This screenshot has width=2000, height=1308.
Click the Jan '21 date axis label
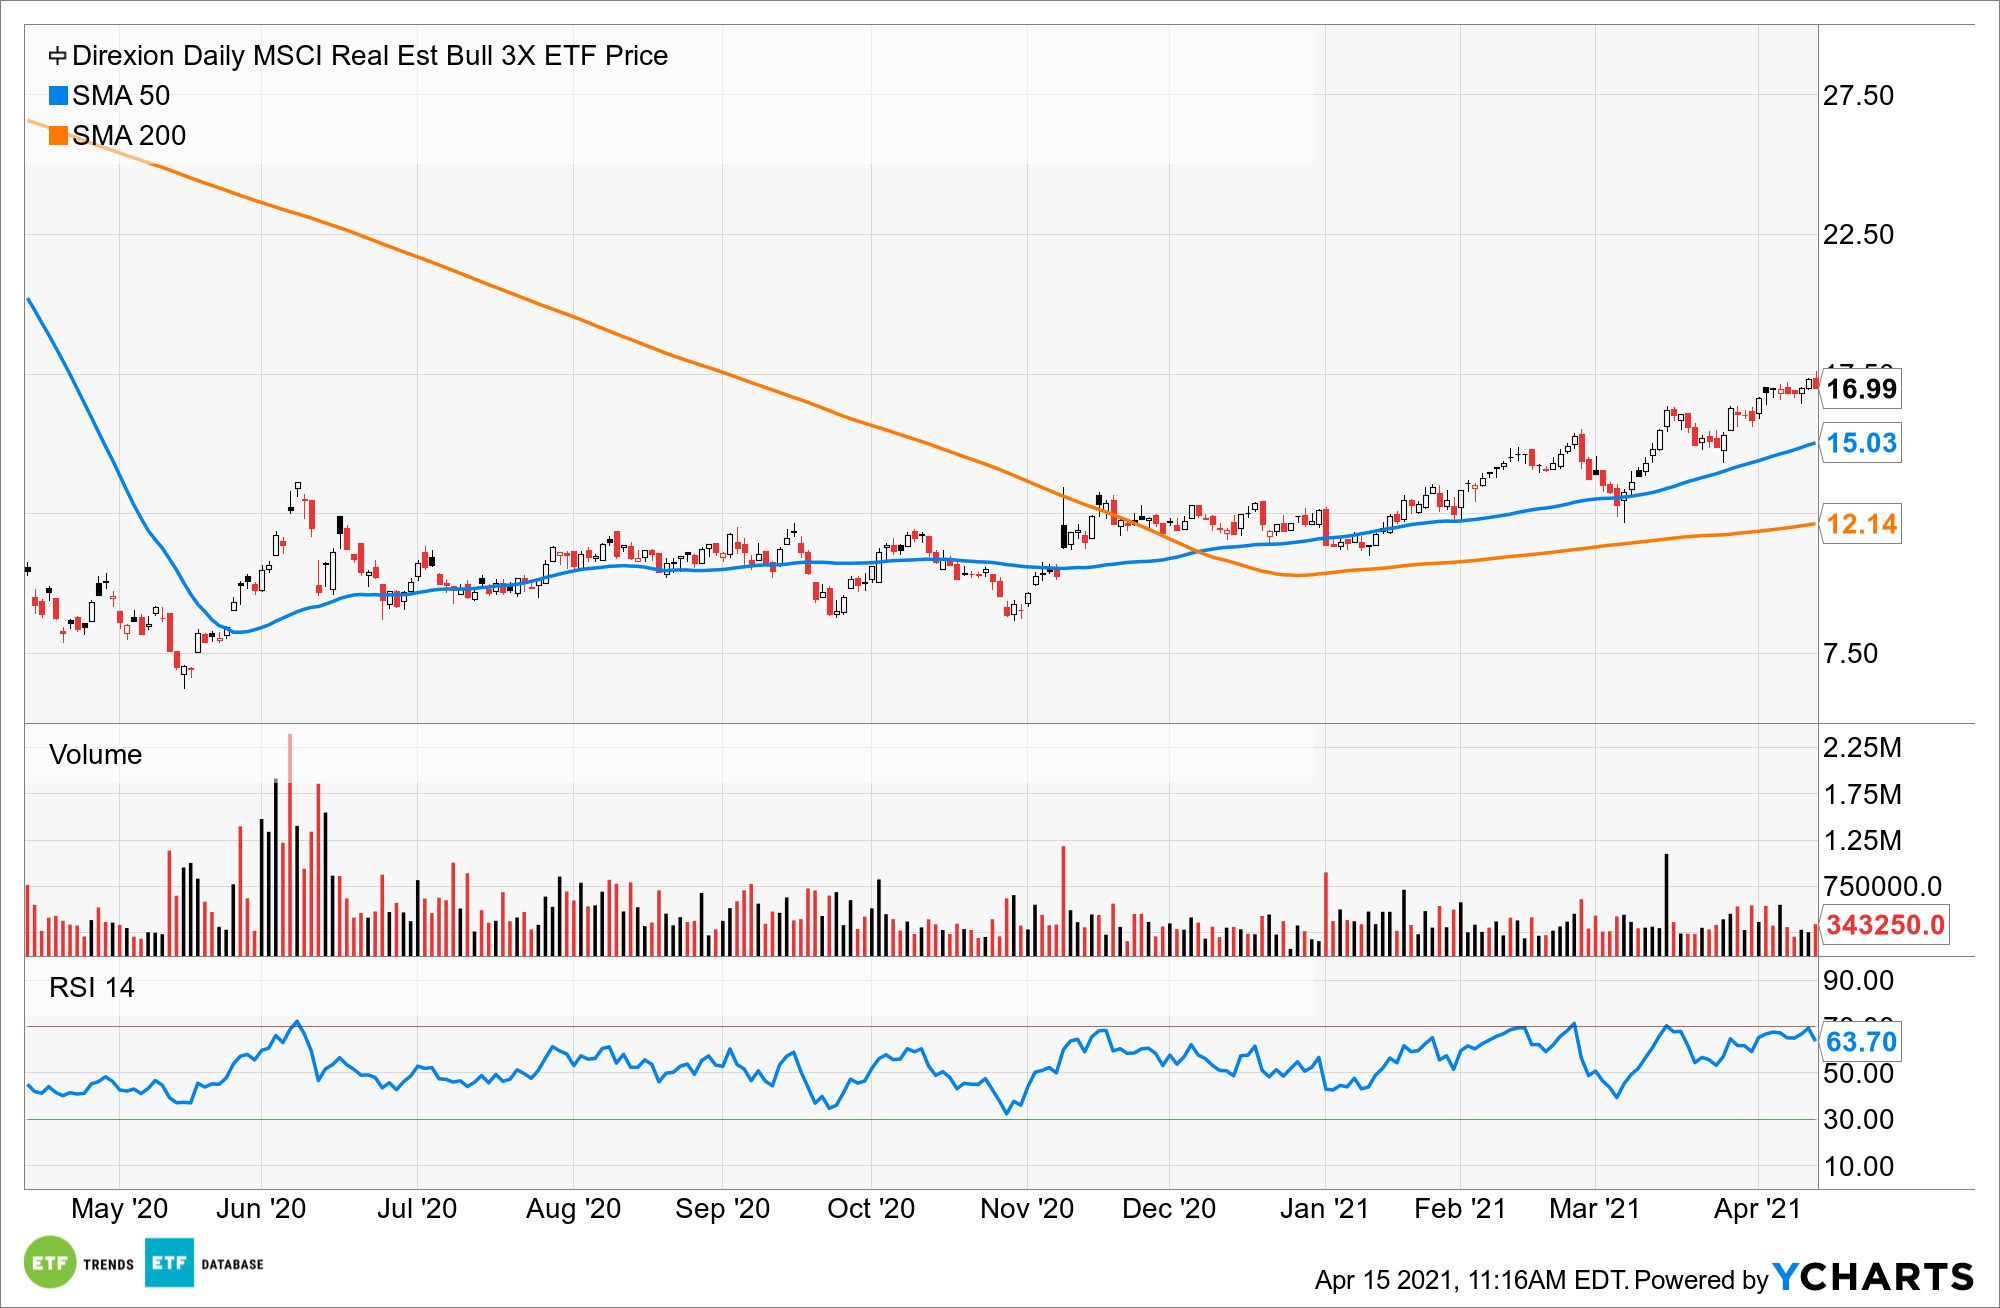click(x=1324, y=1209)
